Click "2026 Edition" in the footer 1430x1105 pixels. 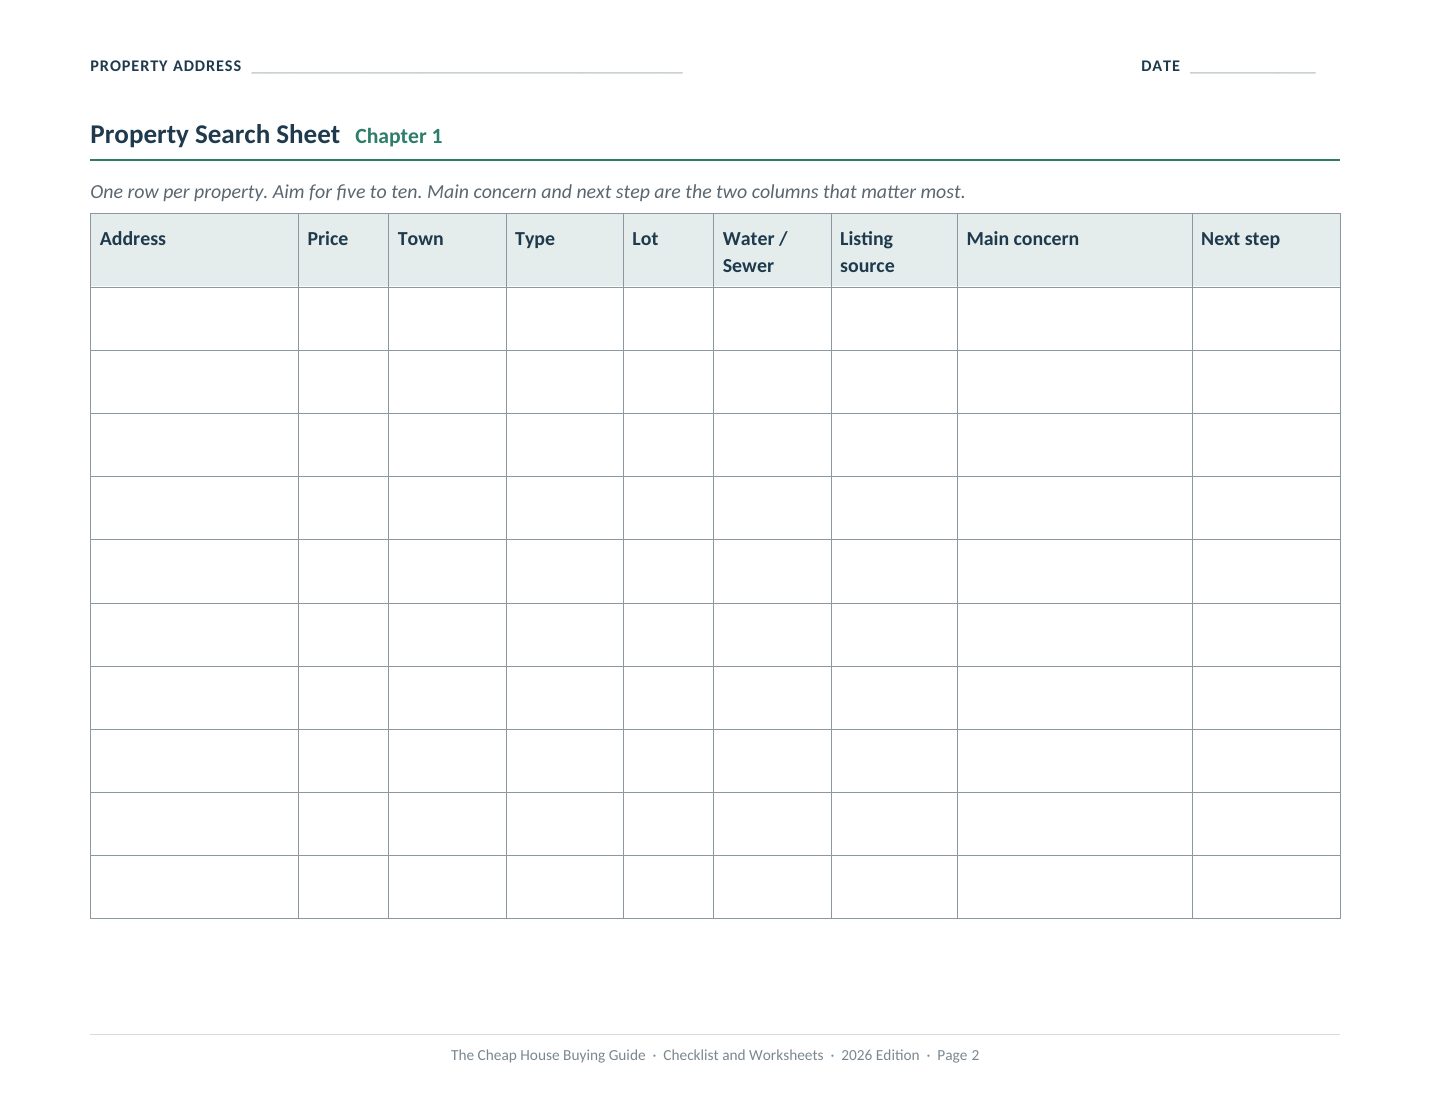pyautogui.click(x=880, y=1055)
